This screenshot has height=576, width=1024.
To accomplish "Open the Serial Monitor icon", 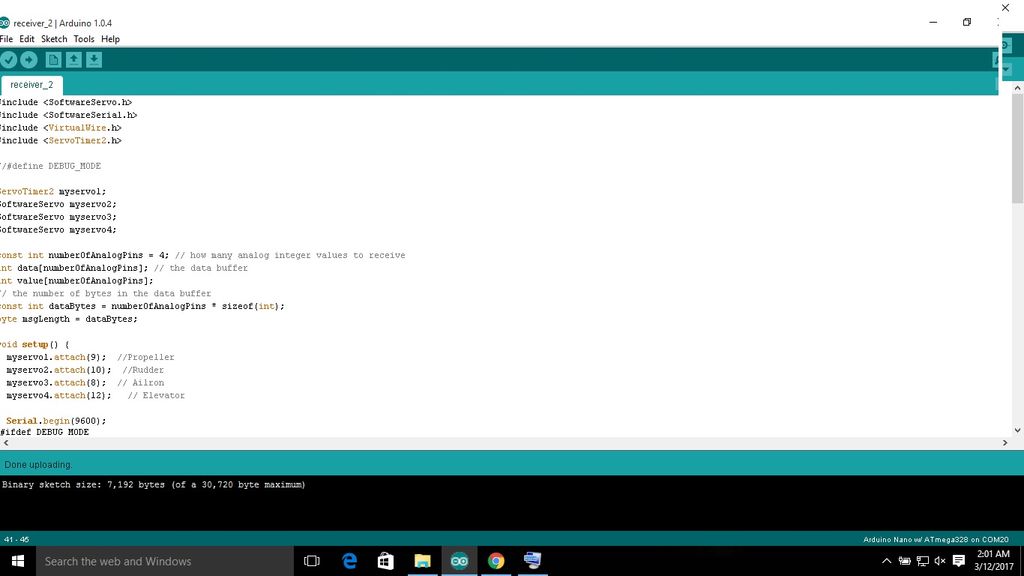I will tap(1005, 46).
